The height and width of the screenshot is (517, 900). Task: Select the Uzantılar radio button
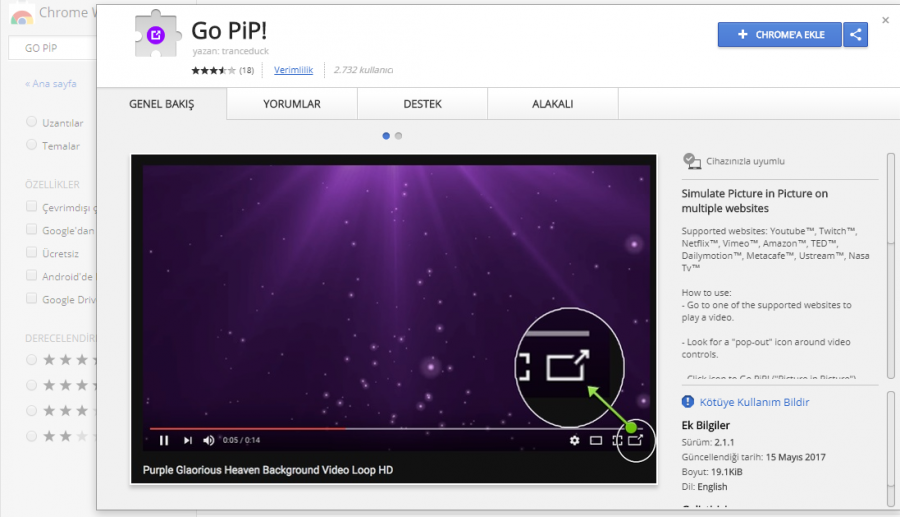coord(32,122)
